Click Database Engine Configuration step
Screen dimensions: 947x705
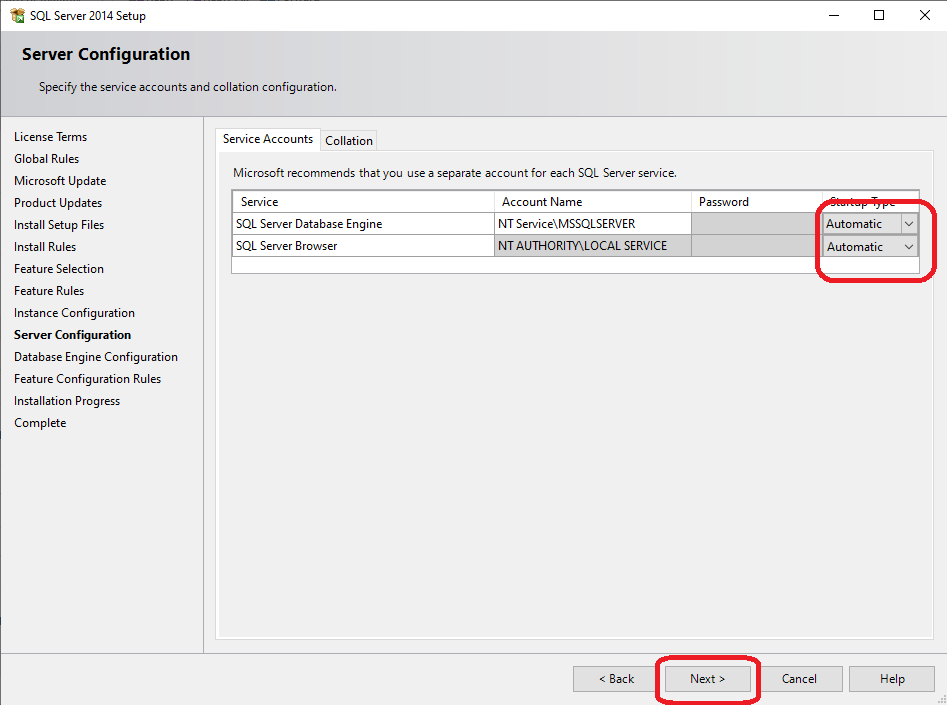[96, 357]
